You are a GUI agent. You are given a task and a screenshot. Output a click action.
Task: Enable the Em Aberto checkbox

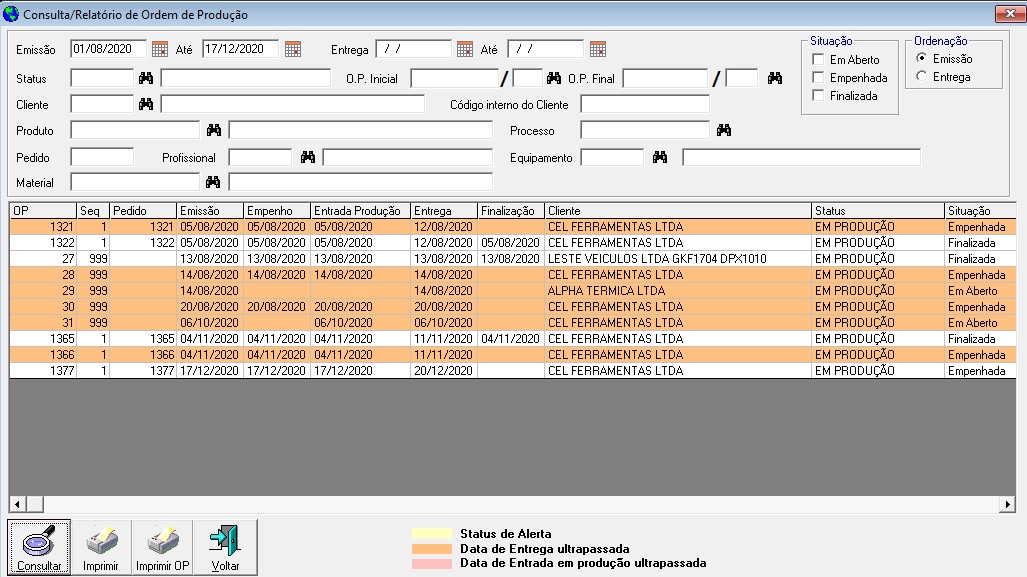819,60
